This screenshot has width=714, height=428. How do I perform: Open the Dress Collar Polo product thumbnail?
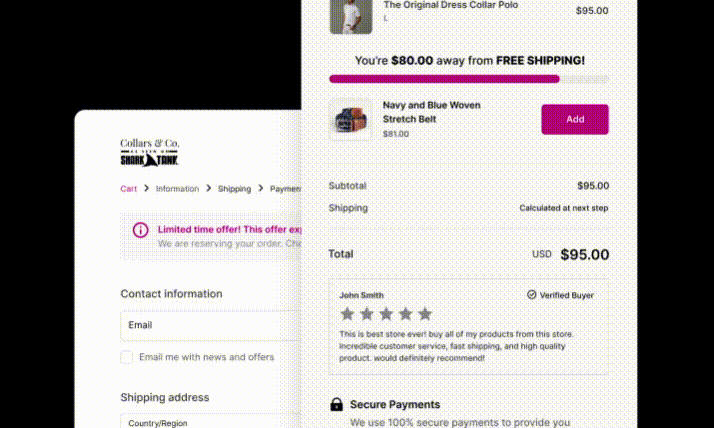click(x=351, y=16)
